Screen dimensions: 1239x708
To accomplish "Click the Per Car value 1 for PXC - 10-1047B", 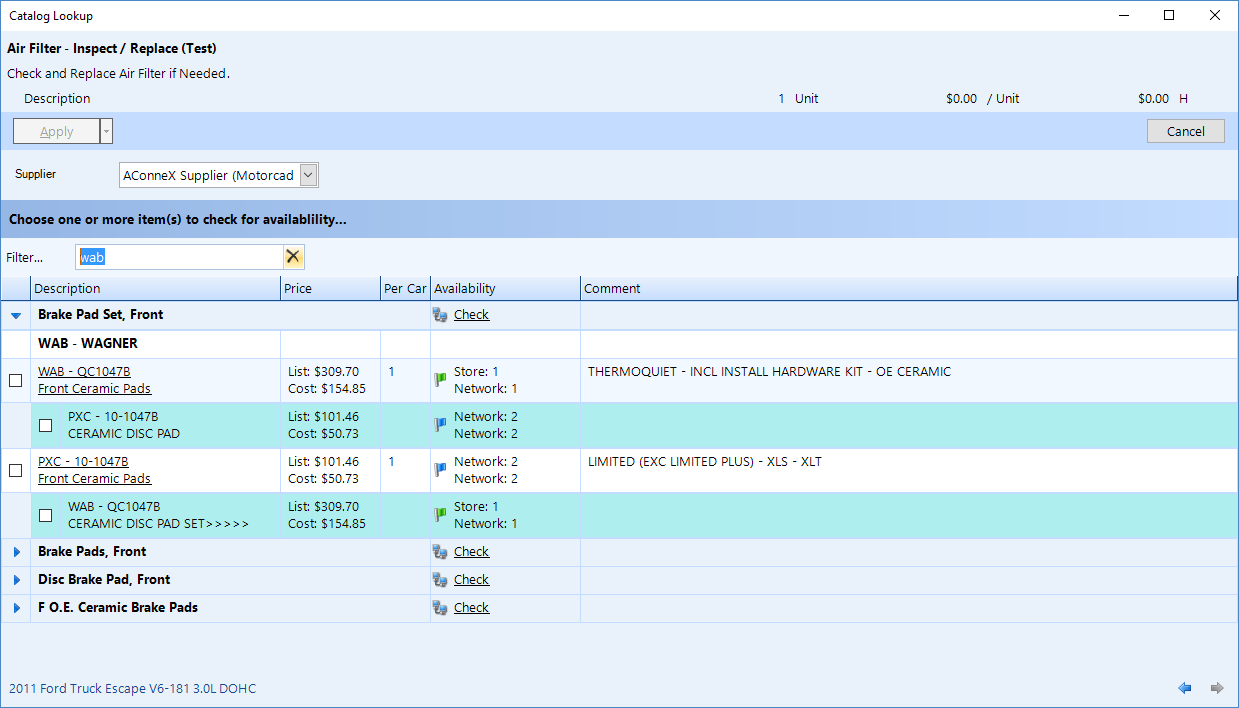I will pyautogui.click(x=392, y=462).
